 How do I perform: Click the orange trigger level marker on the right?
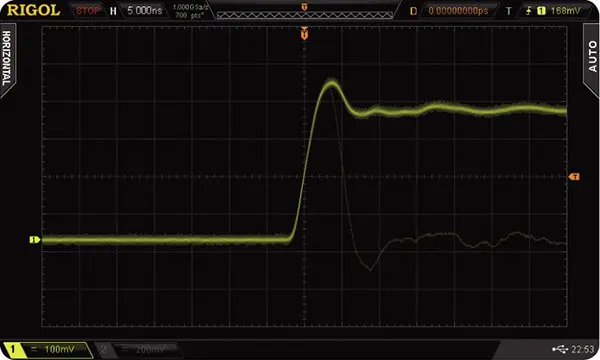click(574, 176)
